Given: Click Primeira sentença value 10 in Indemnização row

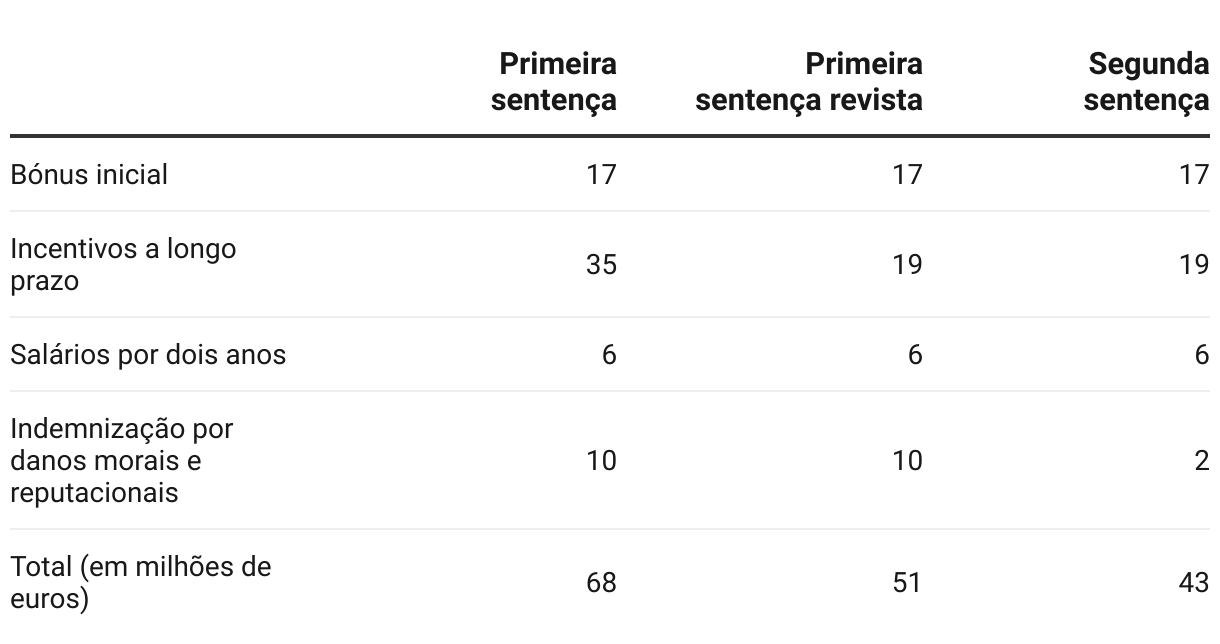Looking at the screenshot, I should [x=602, y=460].
